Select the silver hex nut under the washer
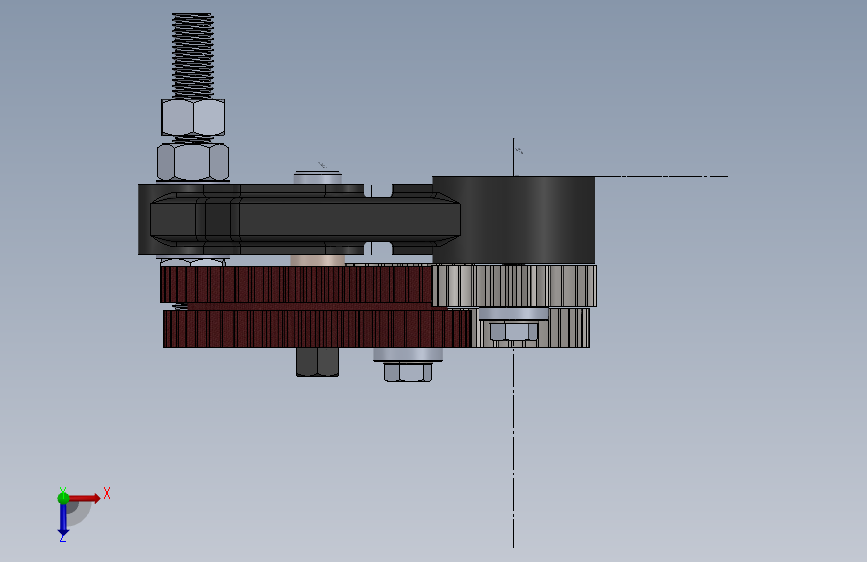The height and width of the screenshot is (562, 867). pyautogui.click(x=408, y=372)
